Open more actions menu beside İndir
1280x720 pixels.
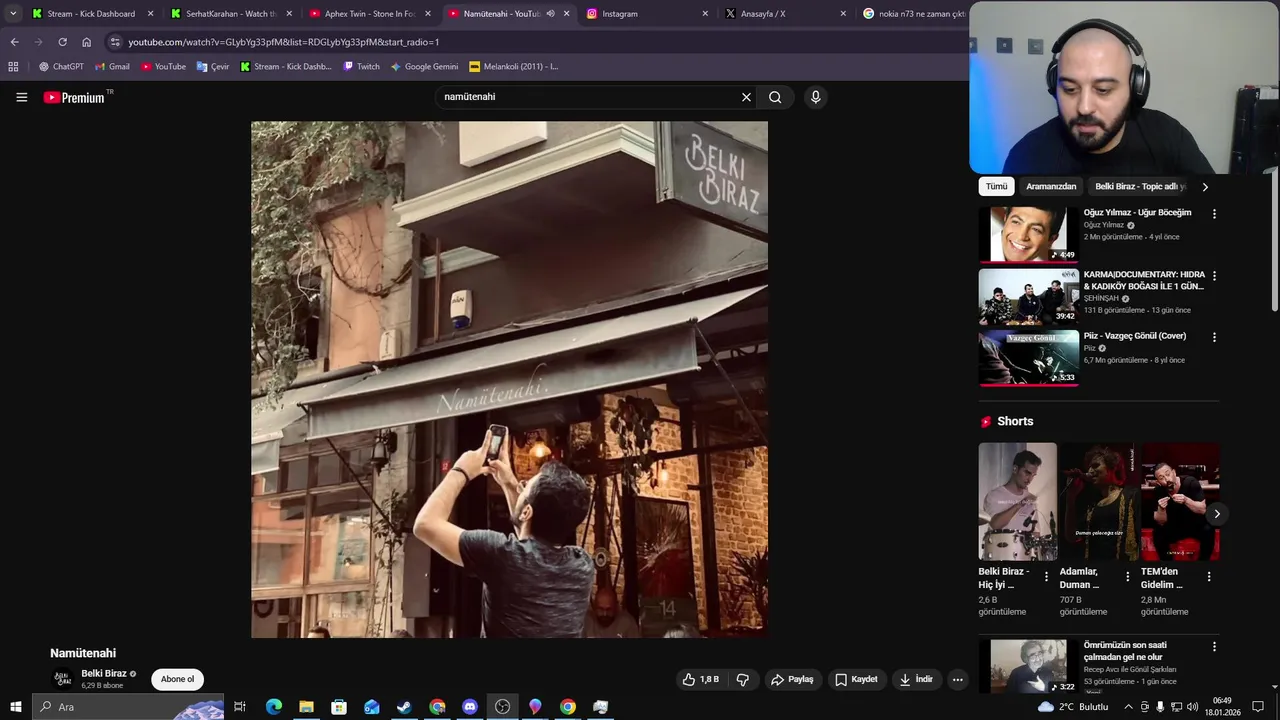pyautogui.click(x=957, y=679)
